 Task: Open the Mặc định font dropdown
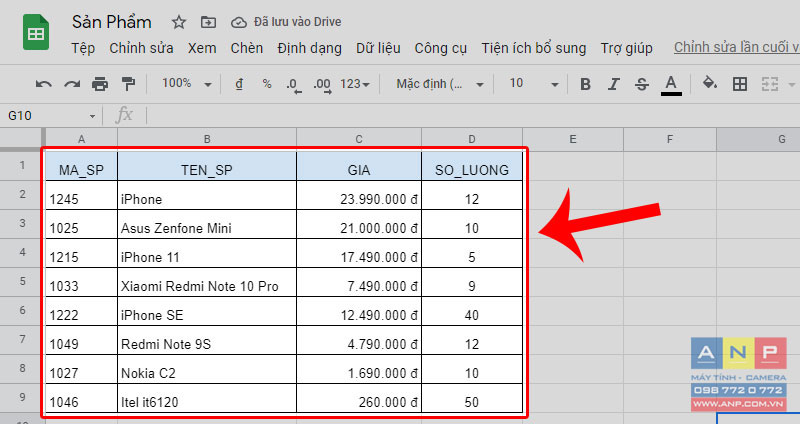440,84
